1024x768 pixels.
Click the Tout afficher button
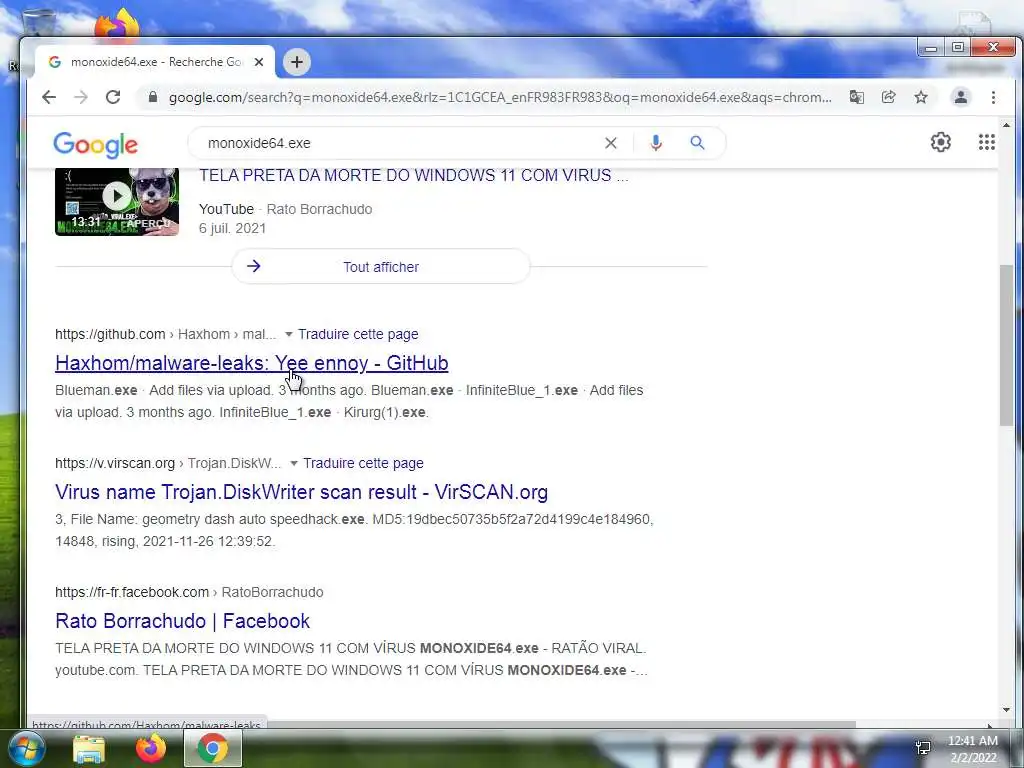(381, 266)
